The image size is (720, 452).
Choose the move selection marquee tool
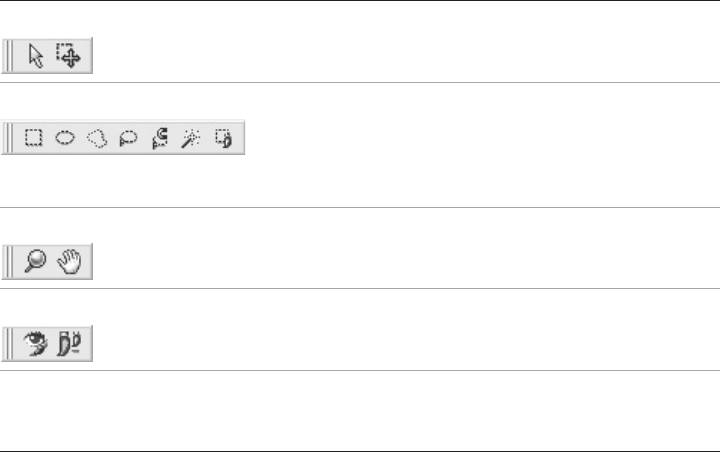pyautogui.click(x=68, y=56)
